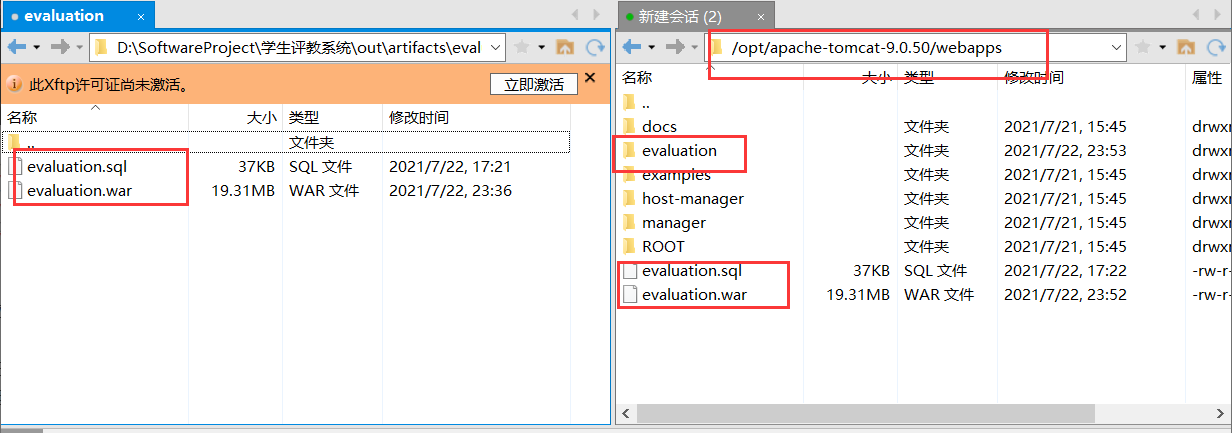
Task: Click evaluation.sql file icon in local pane
Action: tap(15, 166)
